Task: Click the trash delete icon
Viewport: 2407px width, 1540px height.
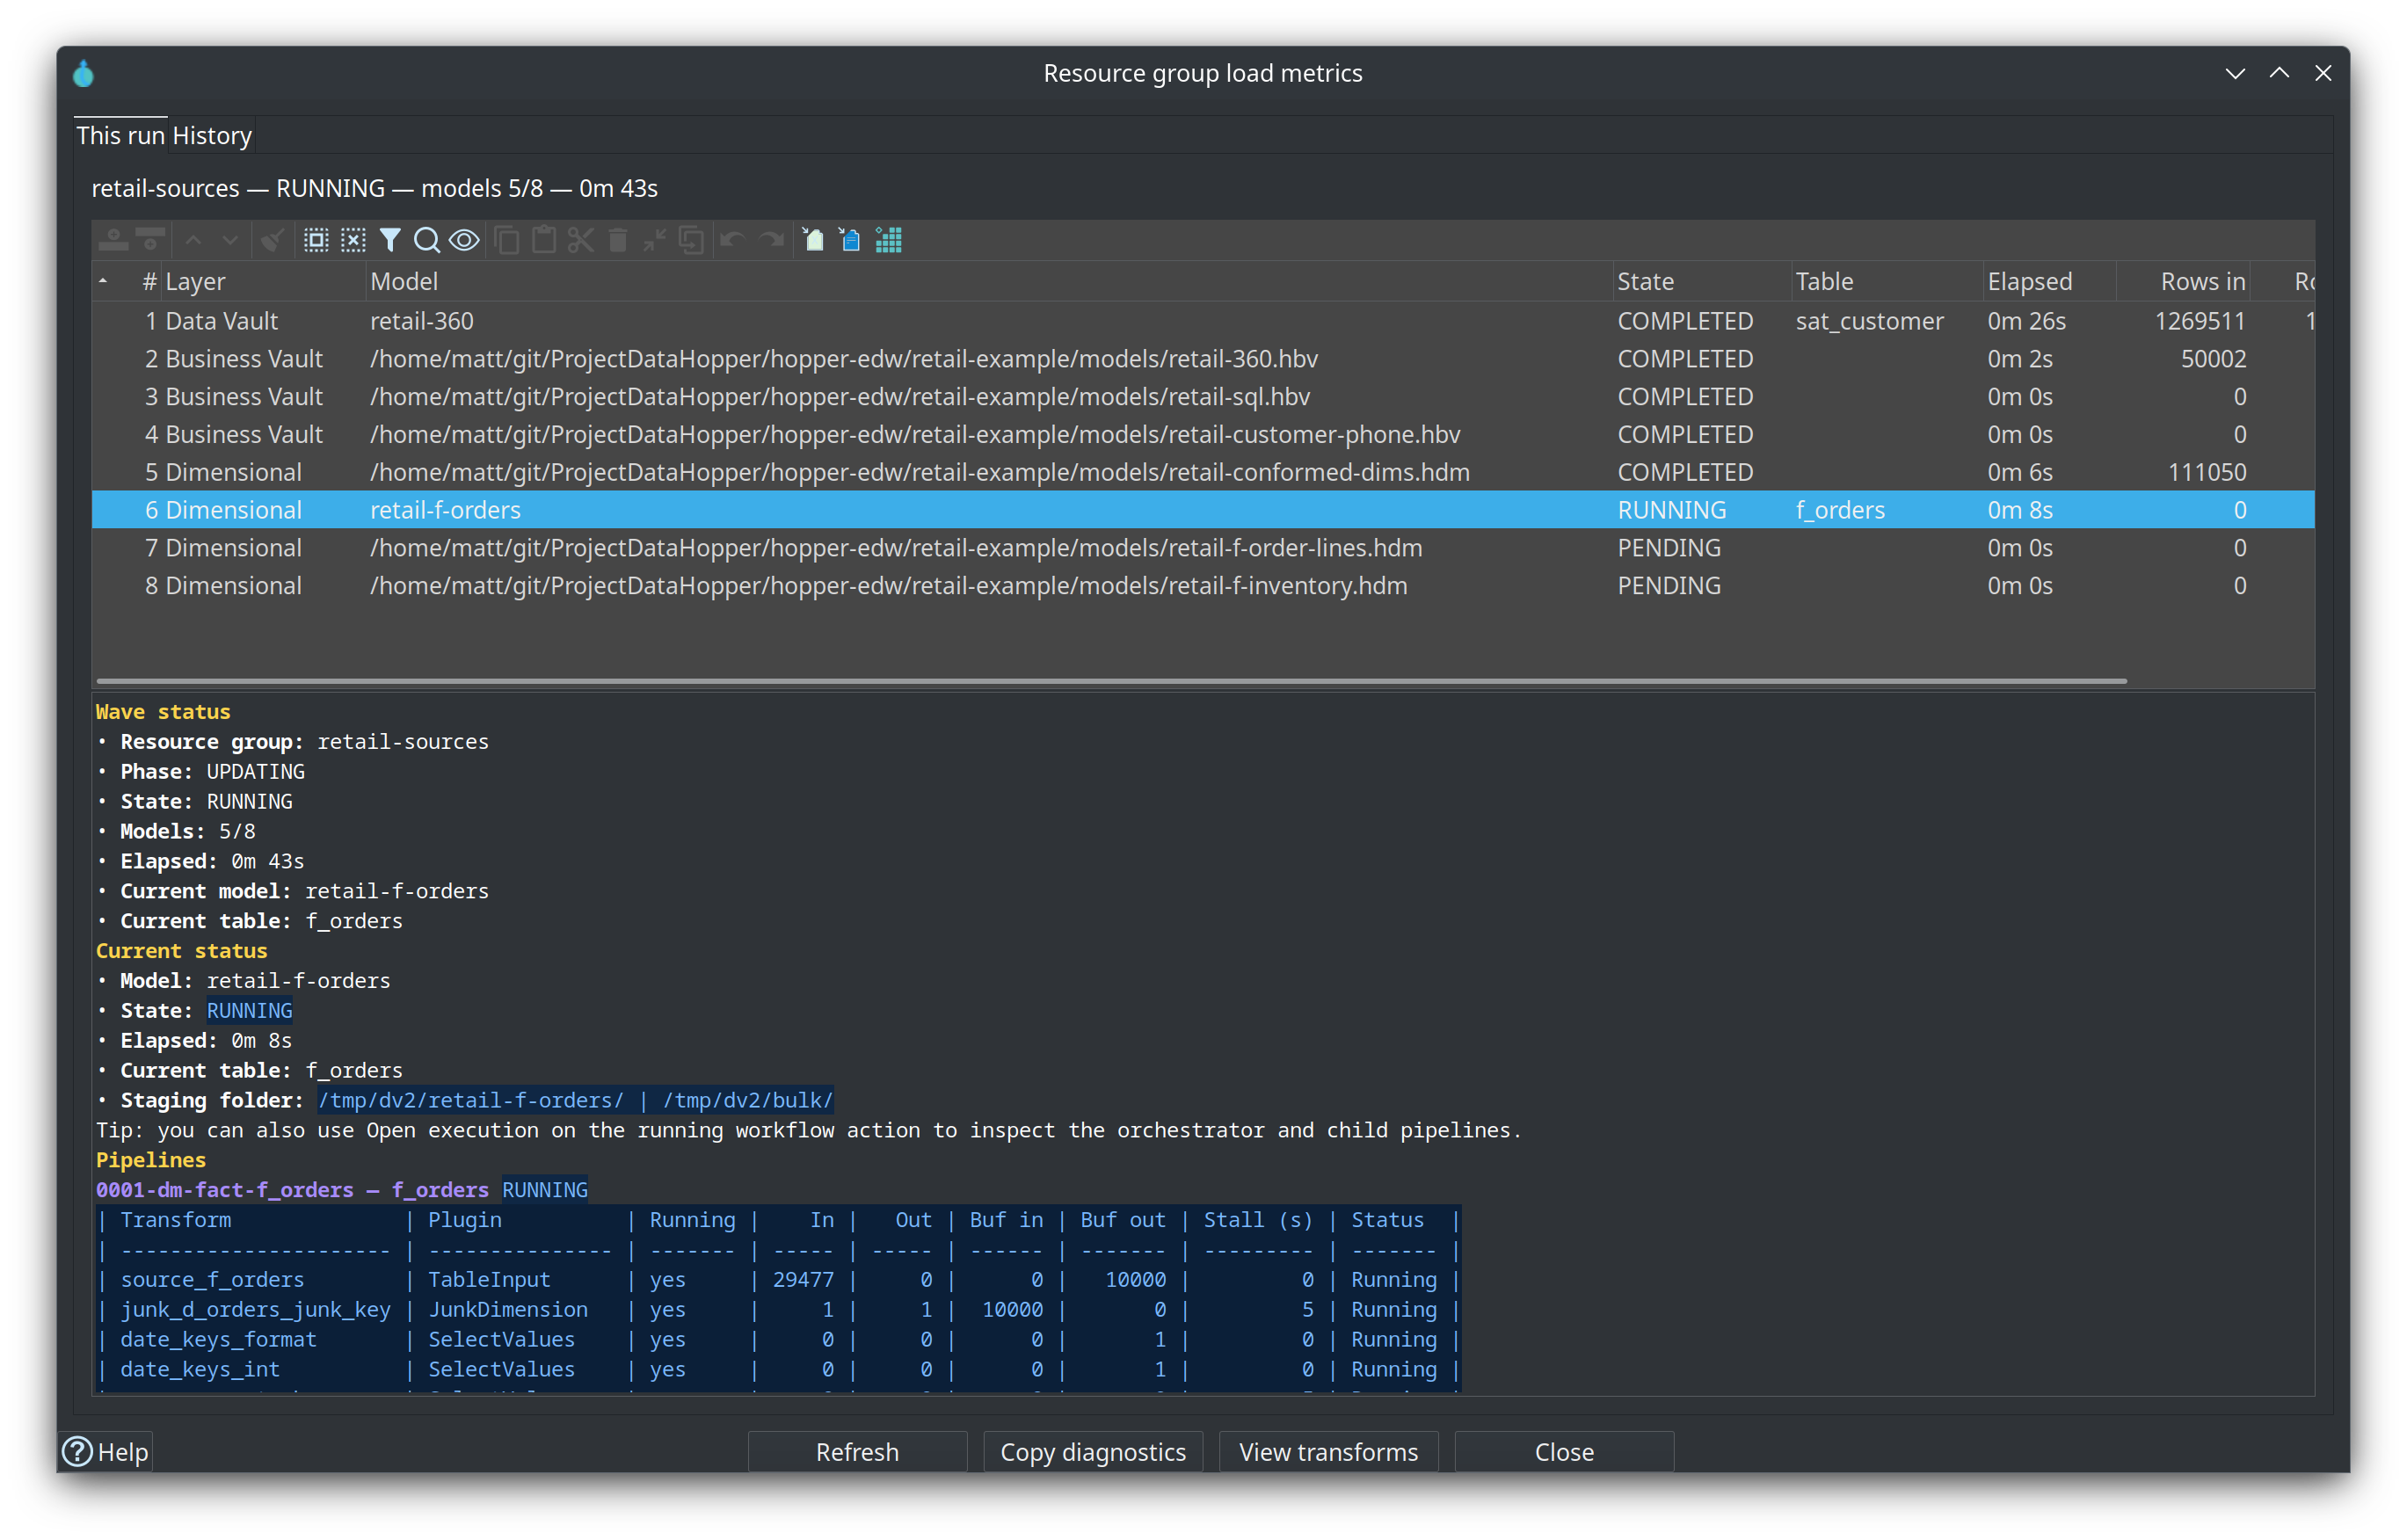Action: click(618, 240)
